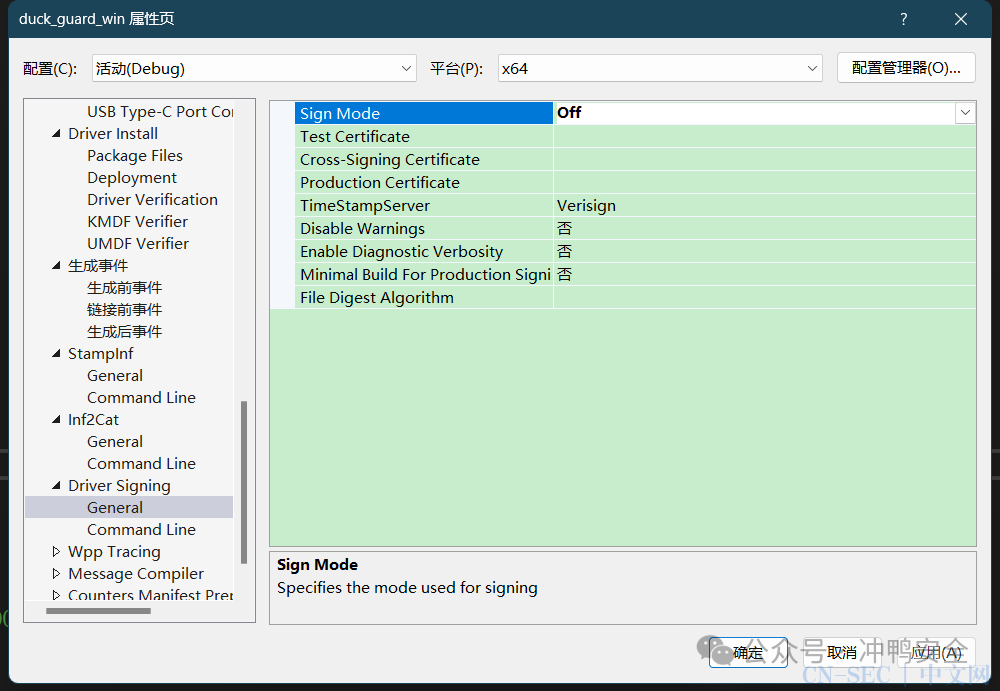This screenshot has width=1000, height=691.
Task: Click the Off value of Sign Mode
Action: pos(754,113)
